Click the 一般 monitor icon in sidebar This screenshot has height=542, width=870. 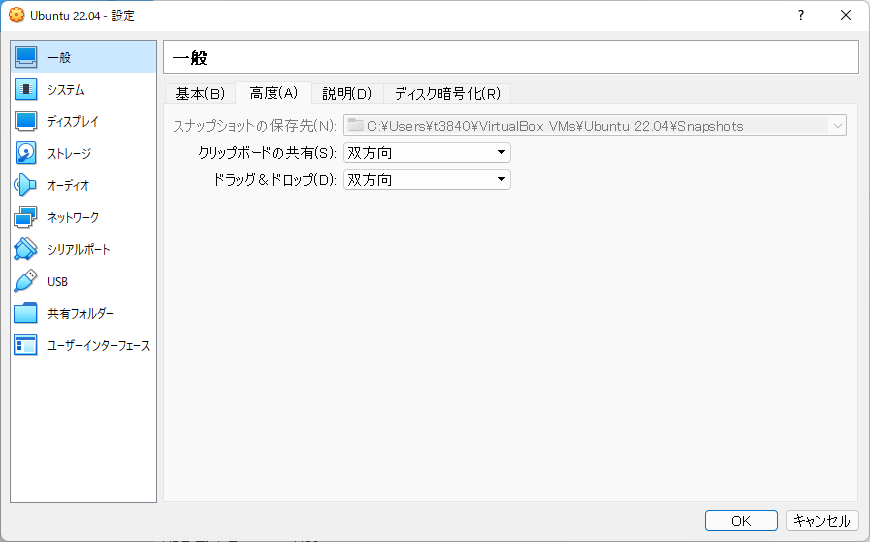[26, 57]
